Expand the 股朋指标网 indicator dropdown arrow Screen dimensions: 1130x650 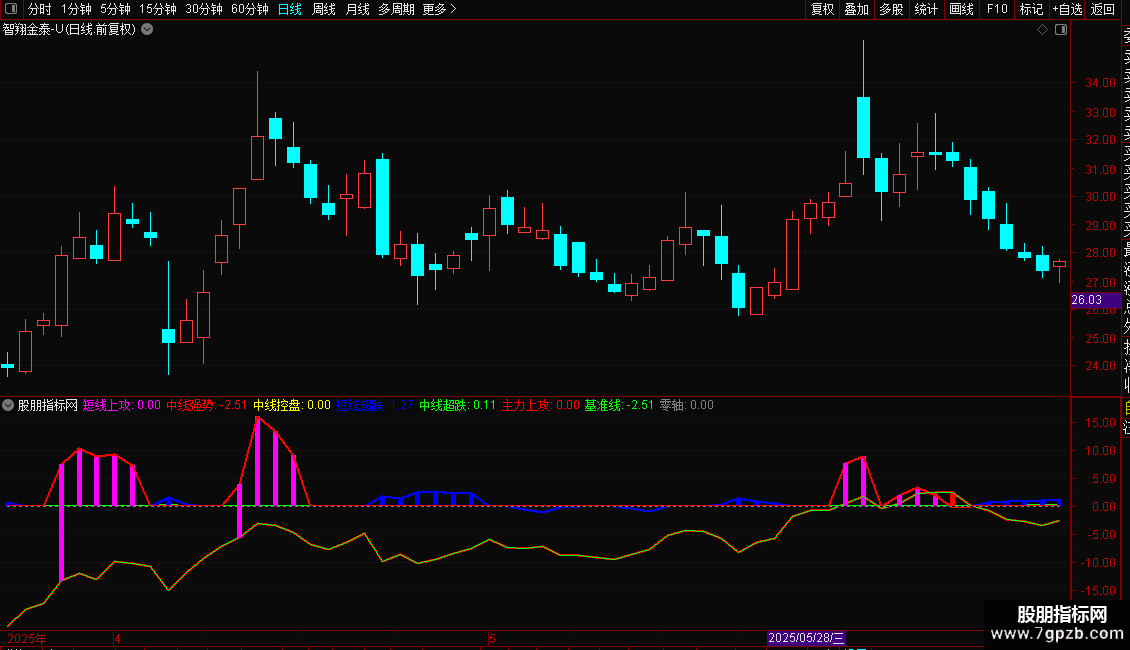point(8,405)
